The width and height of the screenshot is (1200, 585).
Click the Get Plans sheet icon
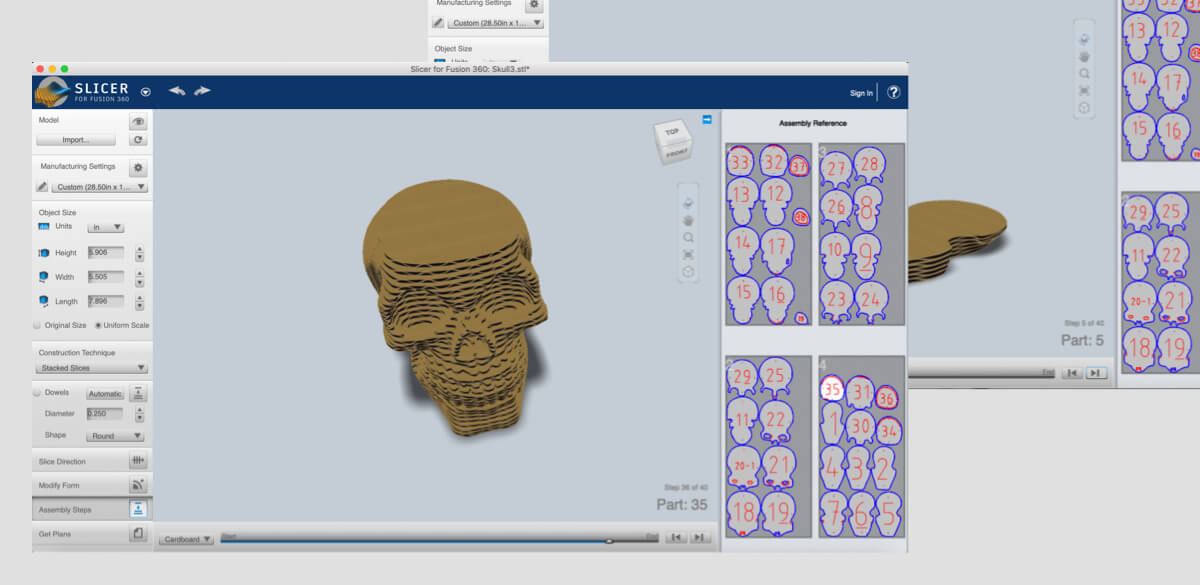pyautogui.click(x=138, y=534)
